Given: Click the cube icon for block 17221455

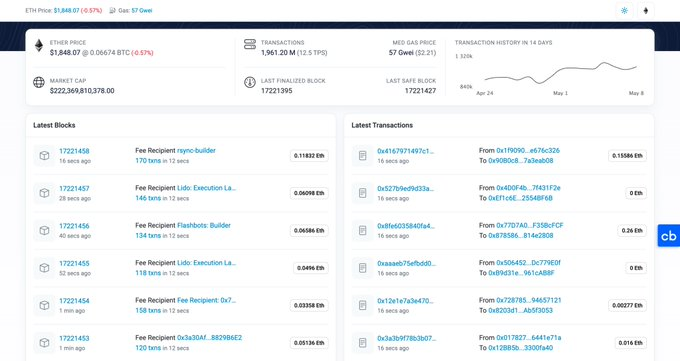Looking at the screenshot, I should point(44,268).
